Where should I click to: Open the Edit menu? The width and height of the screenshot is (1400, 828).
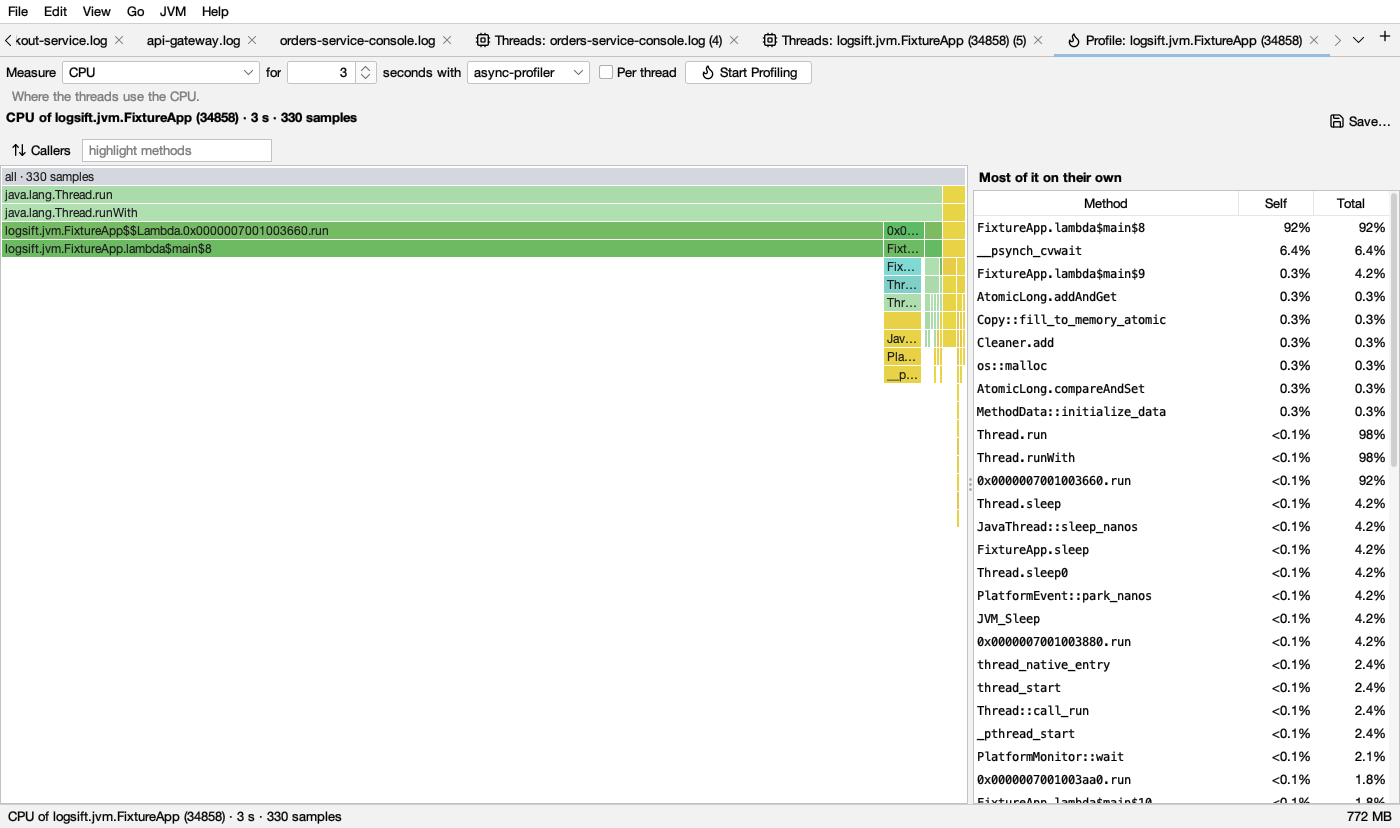56,12
